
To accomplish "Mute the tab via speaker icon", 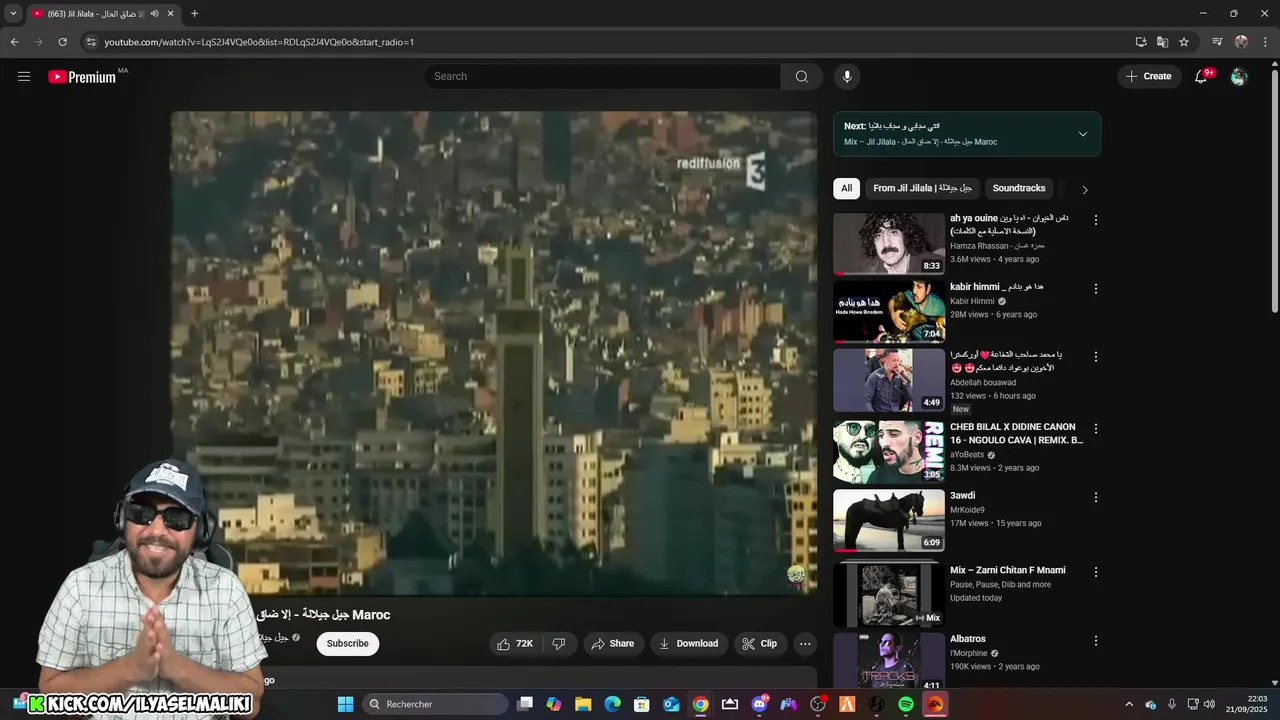I will click(x=154, y=13).
